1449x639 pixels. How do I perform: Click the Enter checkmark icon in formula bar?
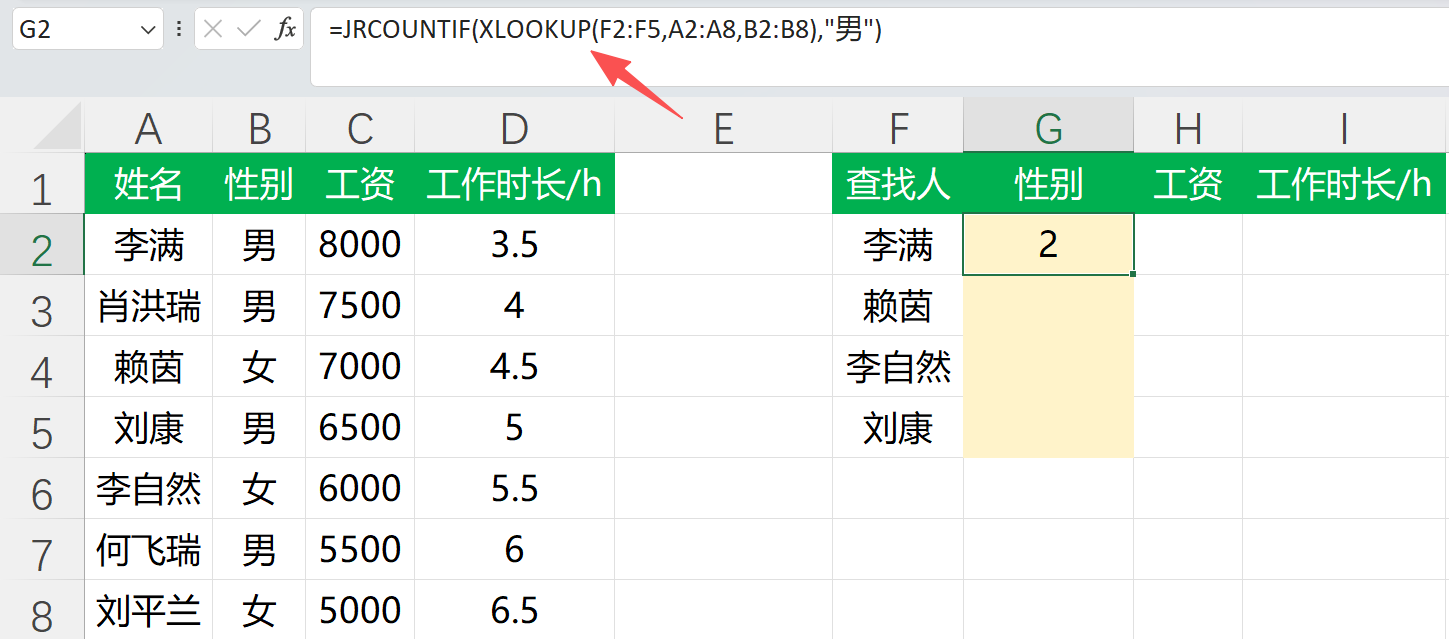(248, 30)
